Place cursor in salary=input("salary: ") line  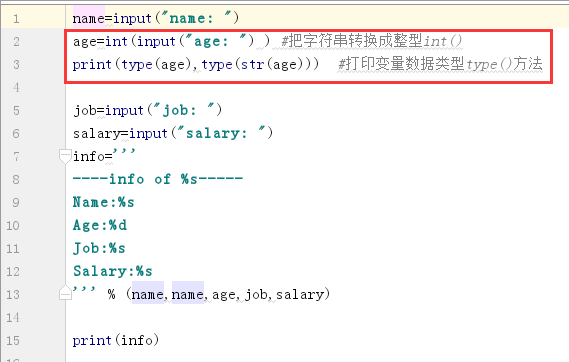coord(173,133)
